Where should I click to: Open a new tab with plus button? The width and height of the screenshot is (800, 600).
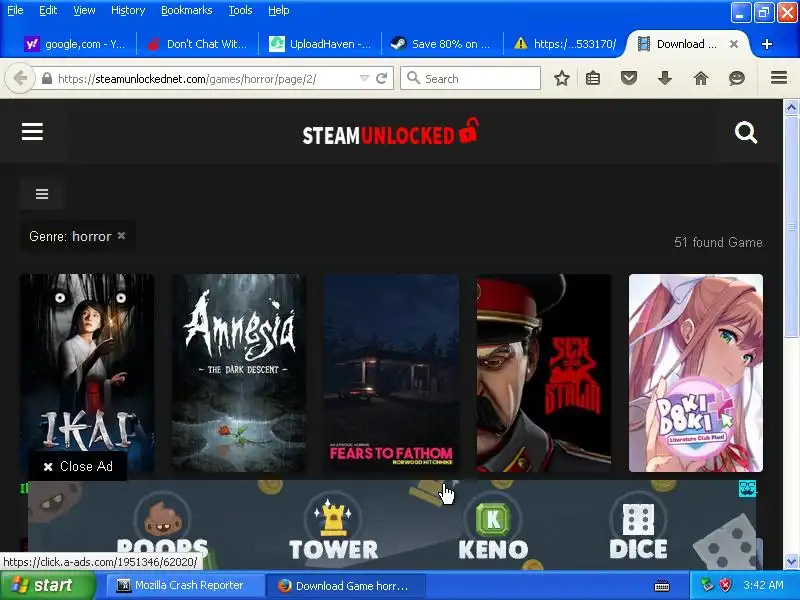766,44
